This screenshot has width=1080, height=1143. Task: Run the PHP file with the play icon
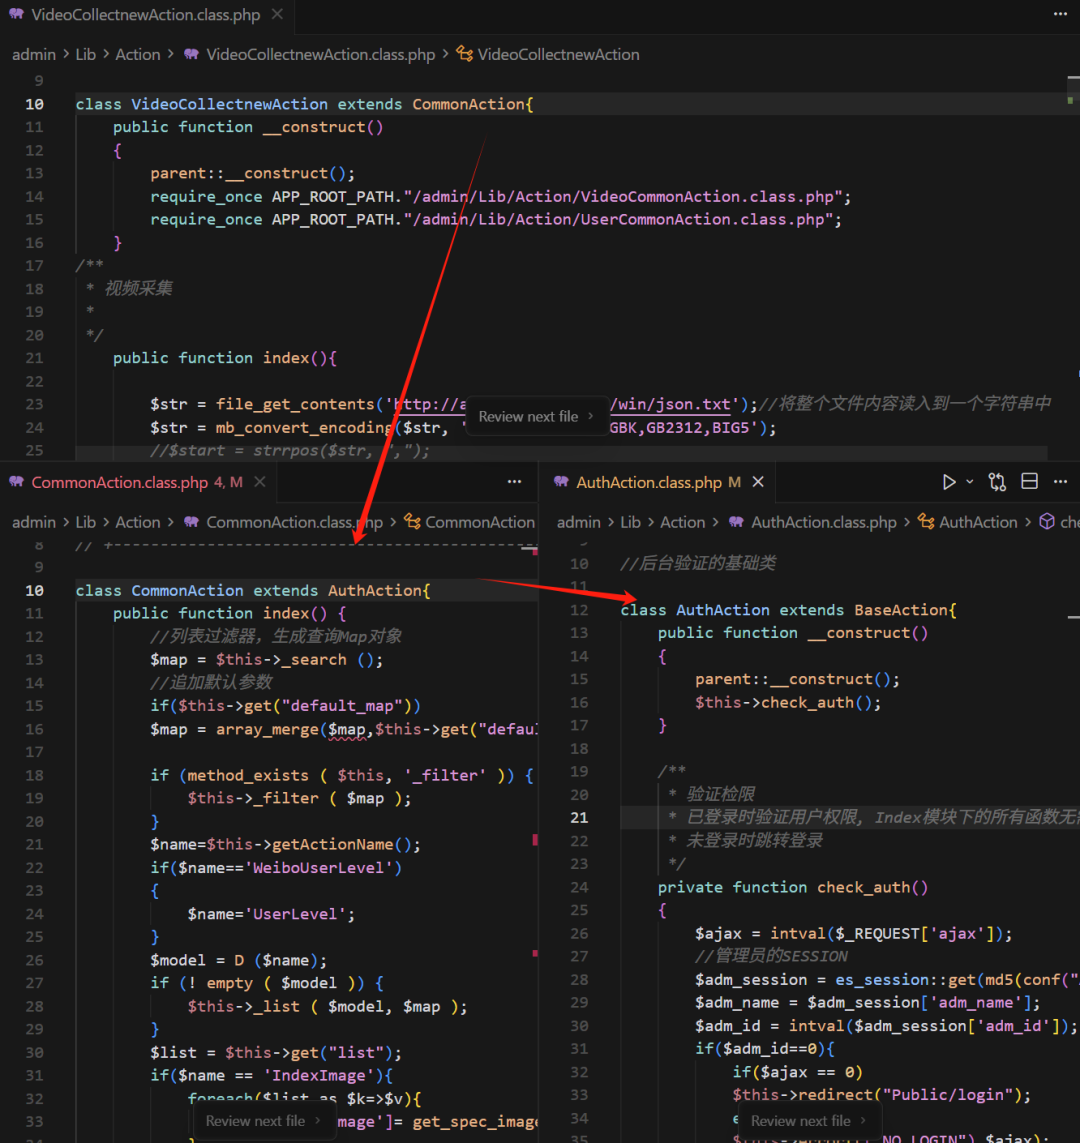(949, 482)
